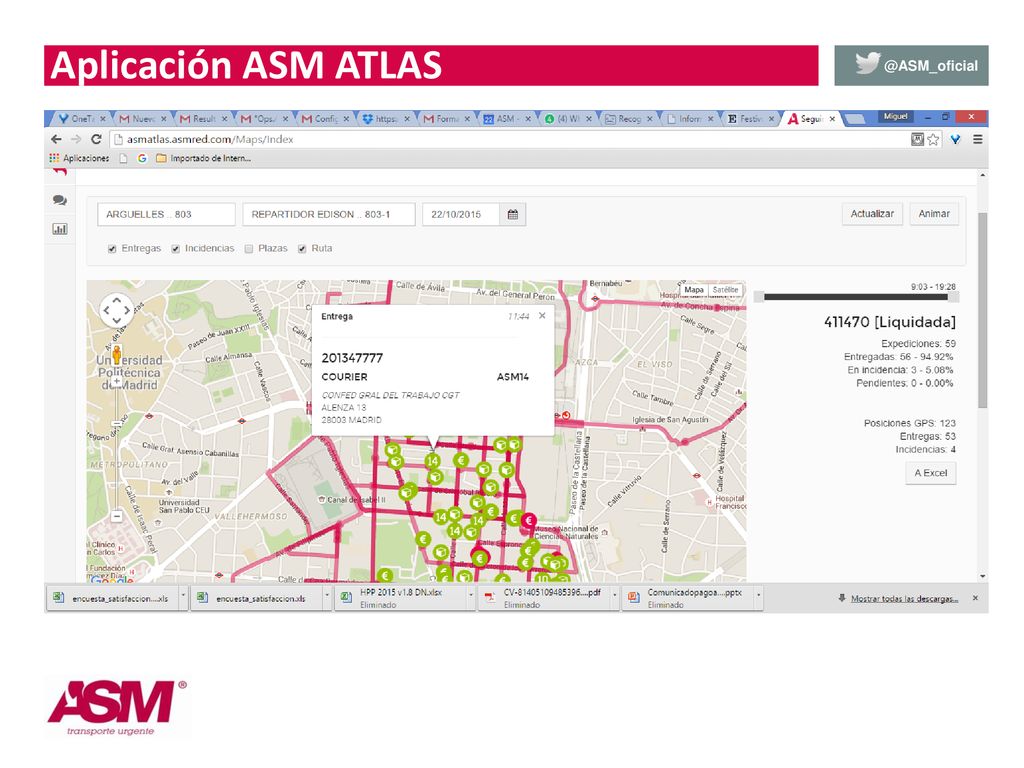Image resolution: width=1024 pixels, height=768 pixels.
Task: Zoom out with the map minus button
Action: 116,517
